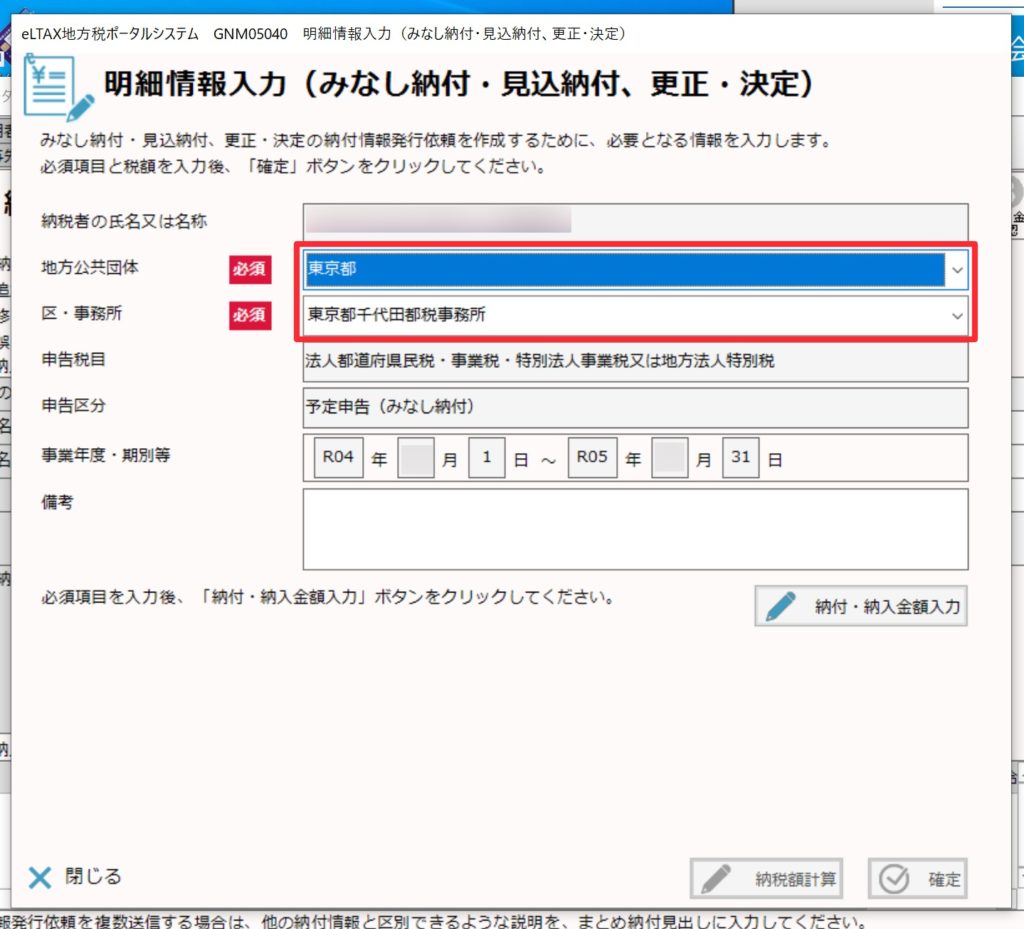
Task: Click the end month blank field
Action: [x=669, y=459]
